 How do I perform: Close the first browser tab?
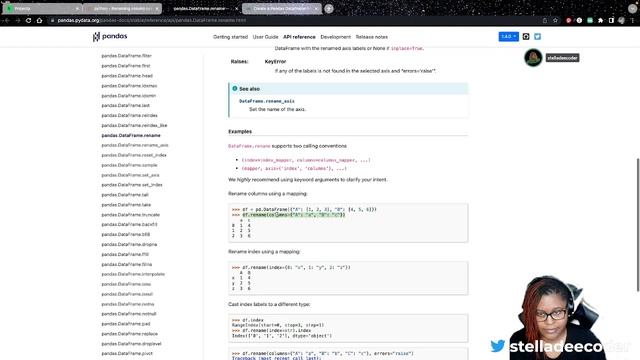pos(77,9)
